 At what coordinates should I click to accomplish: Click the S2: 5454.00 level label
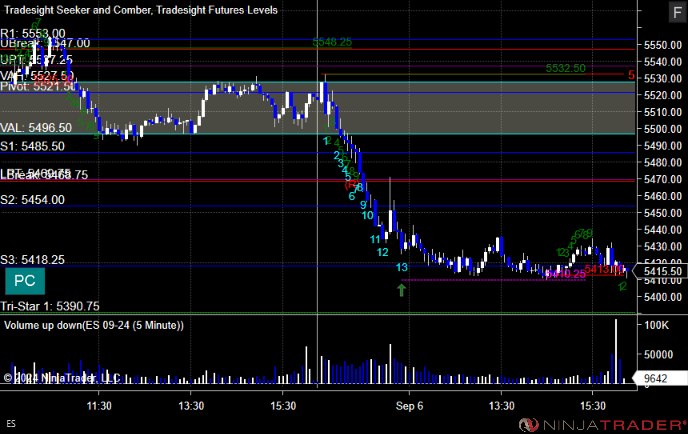(32, 200)
